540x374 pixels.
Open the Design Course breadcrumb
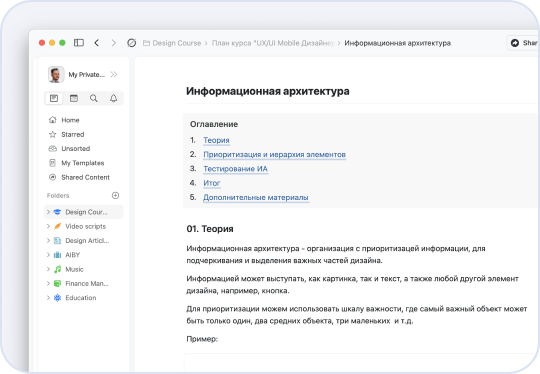pyautogui.click(x=172, y=43)
